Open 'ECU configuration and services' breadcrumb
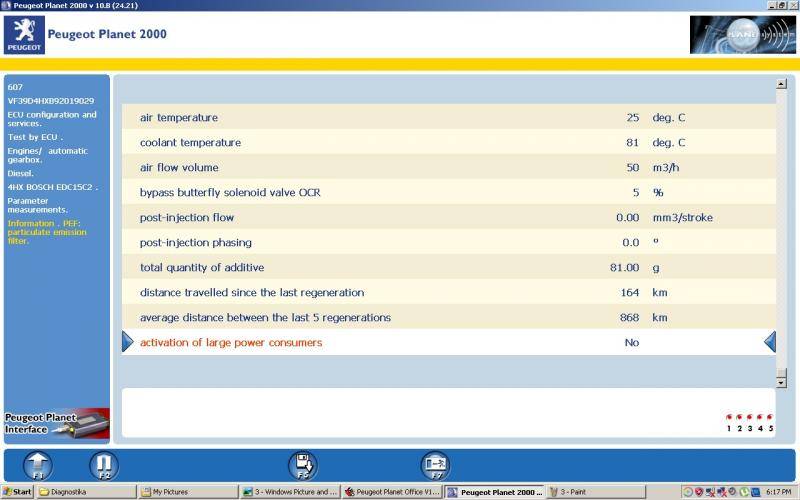Viewport: 800px width, 500px height. [x=51, y=119]
